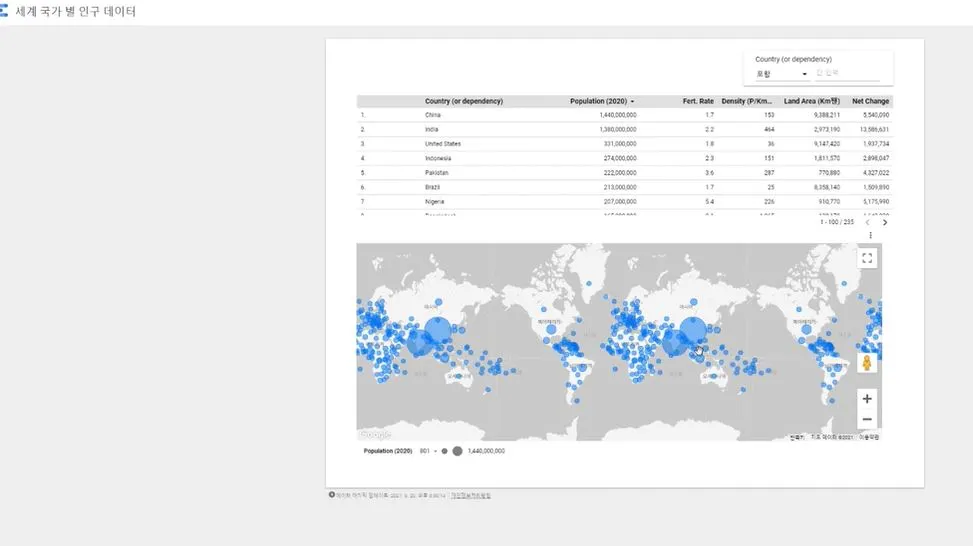Click Pakistan fertility rate 3.6
Image resolution: width=973 pixels, height=546 pixels.
click(709, 172)
